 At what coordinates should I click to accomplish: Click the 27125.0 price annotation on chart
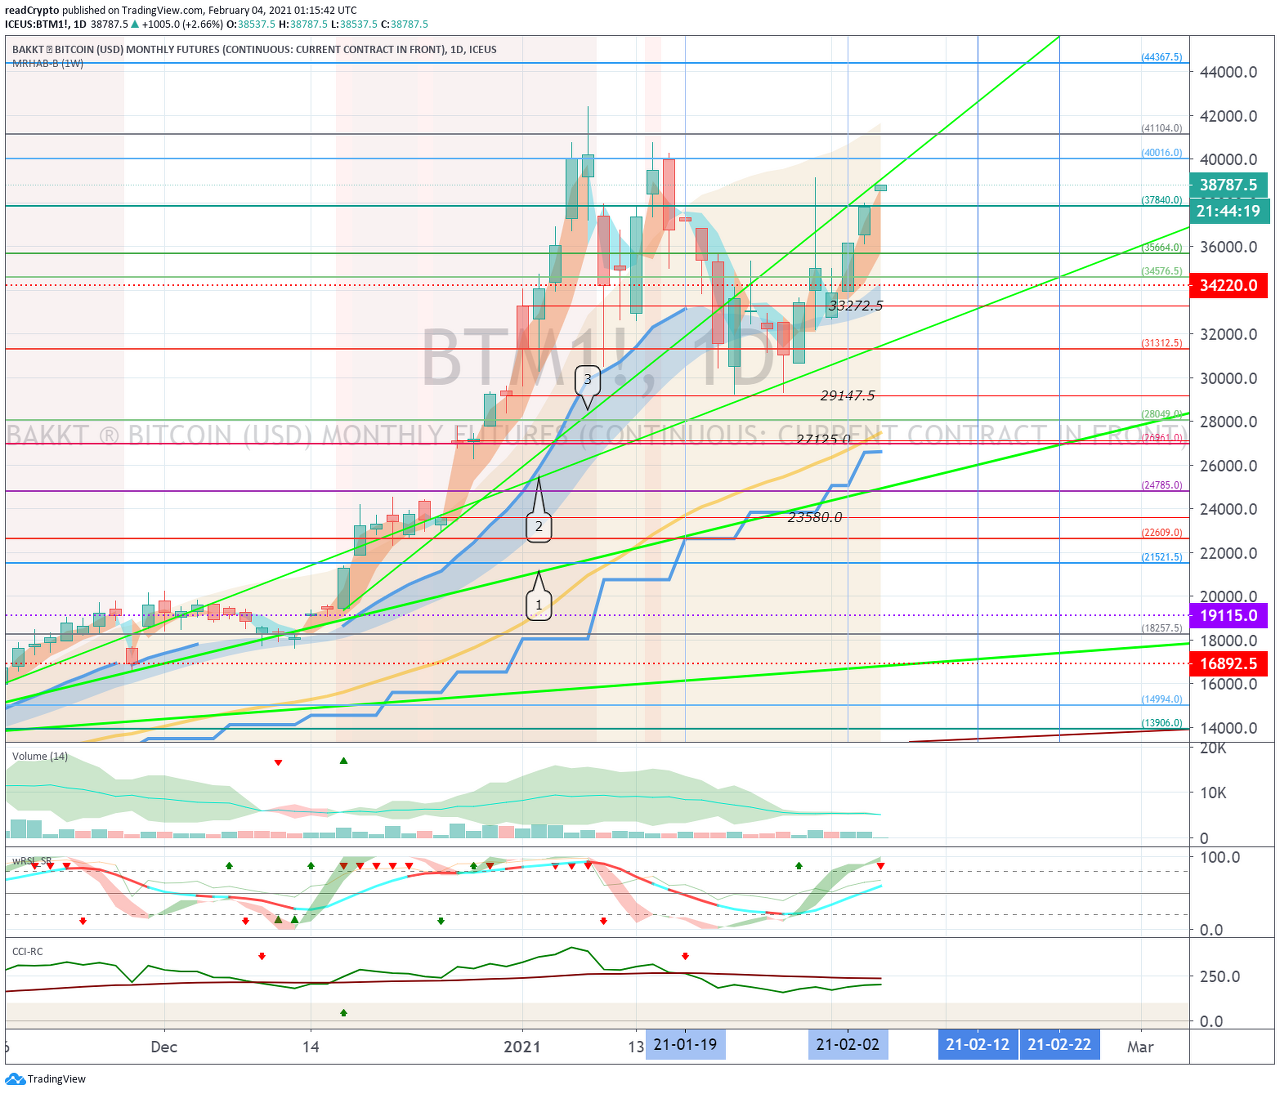[x=823, y=439]
